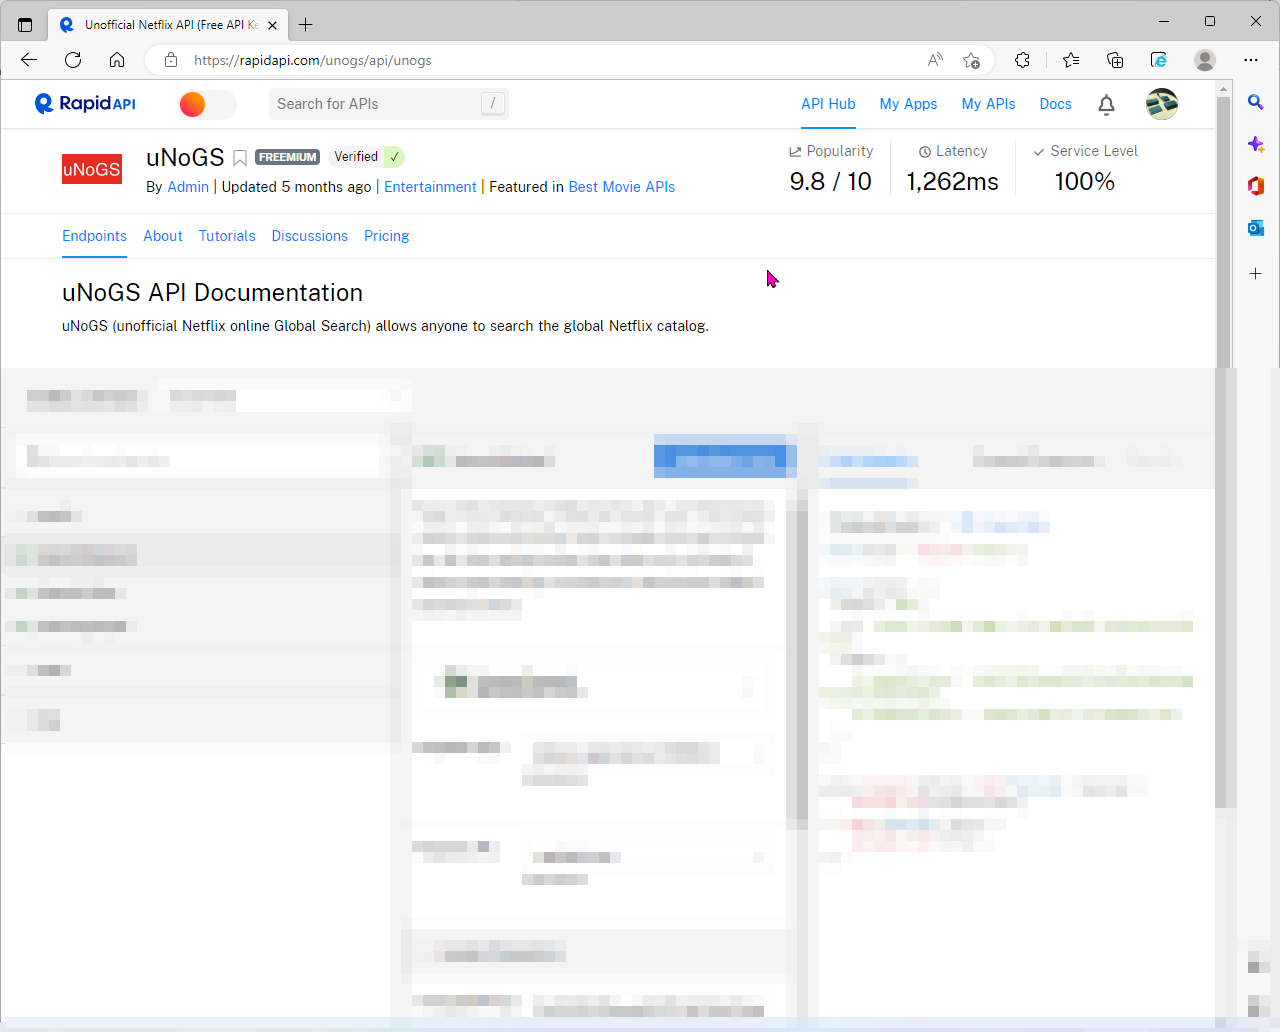This screenshot has height=1032, width=1280.
Task: Open the Docs link
Action: coord(1055,104)
